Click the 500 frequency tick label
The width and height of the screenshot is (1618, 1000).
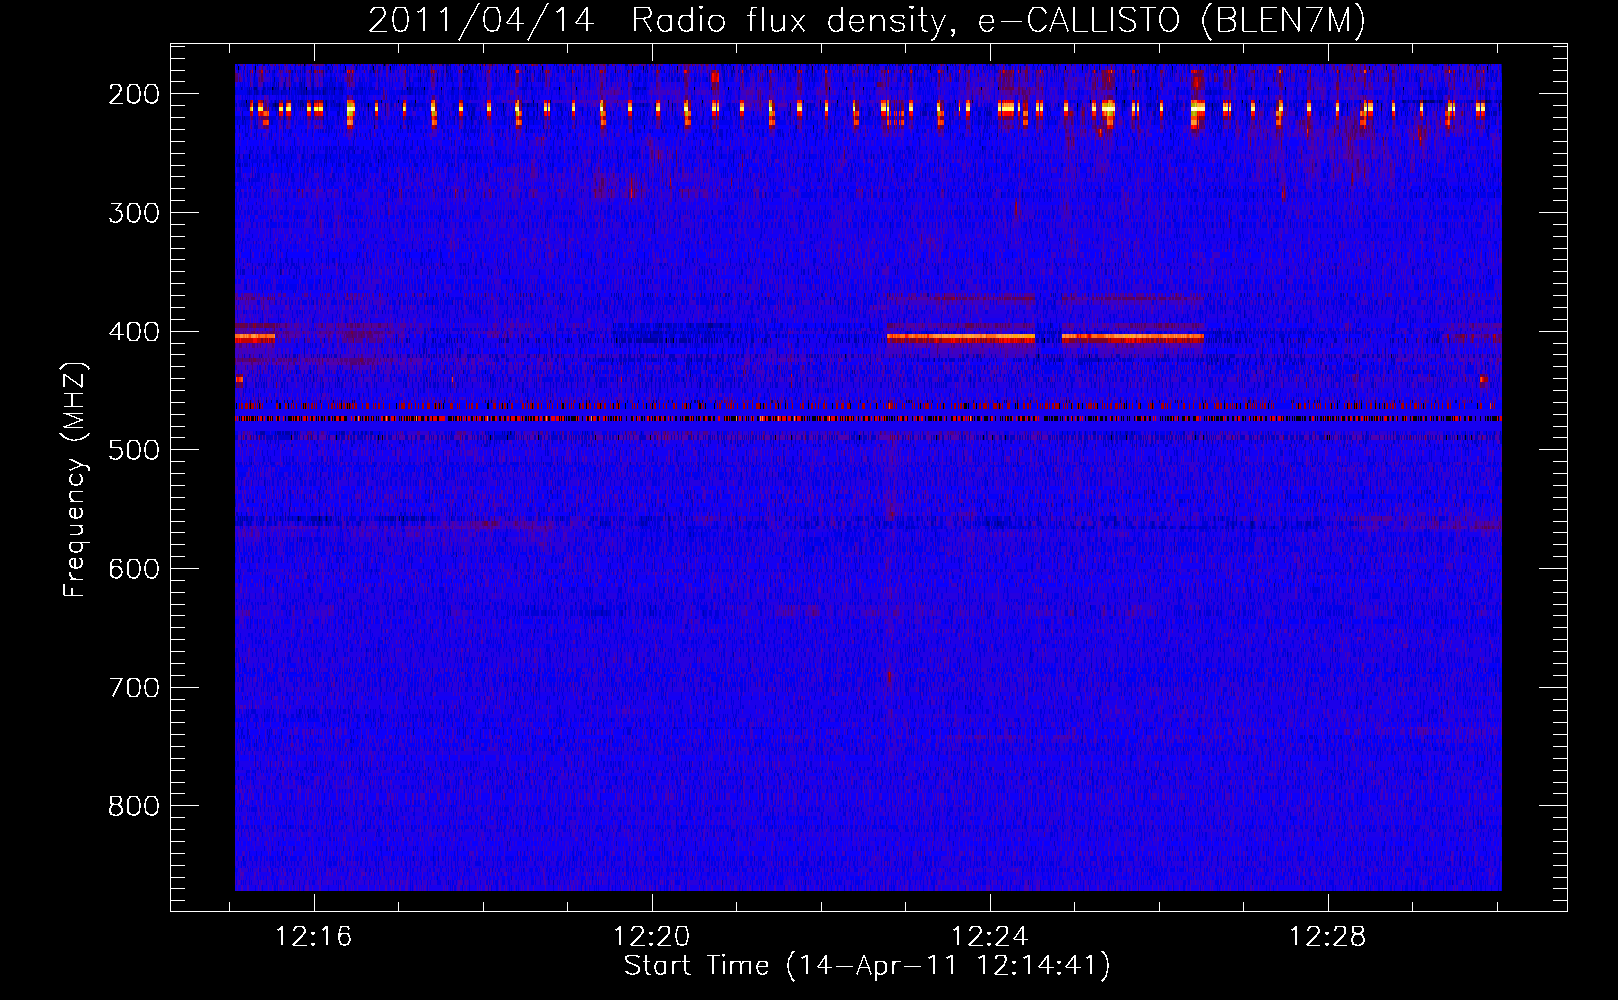[134, 450]
